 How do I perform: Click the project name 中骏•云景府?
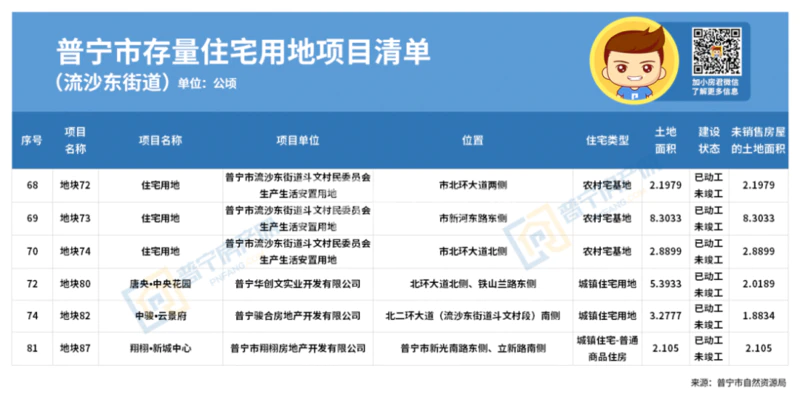pyautogui.click(x=160, y=315)
